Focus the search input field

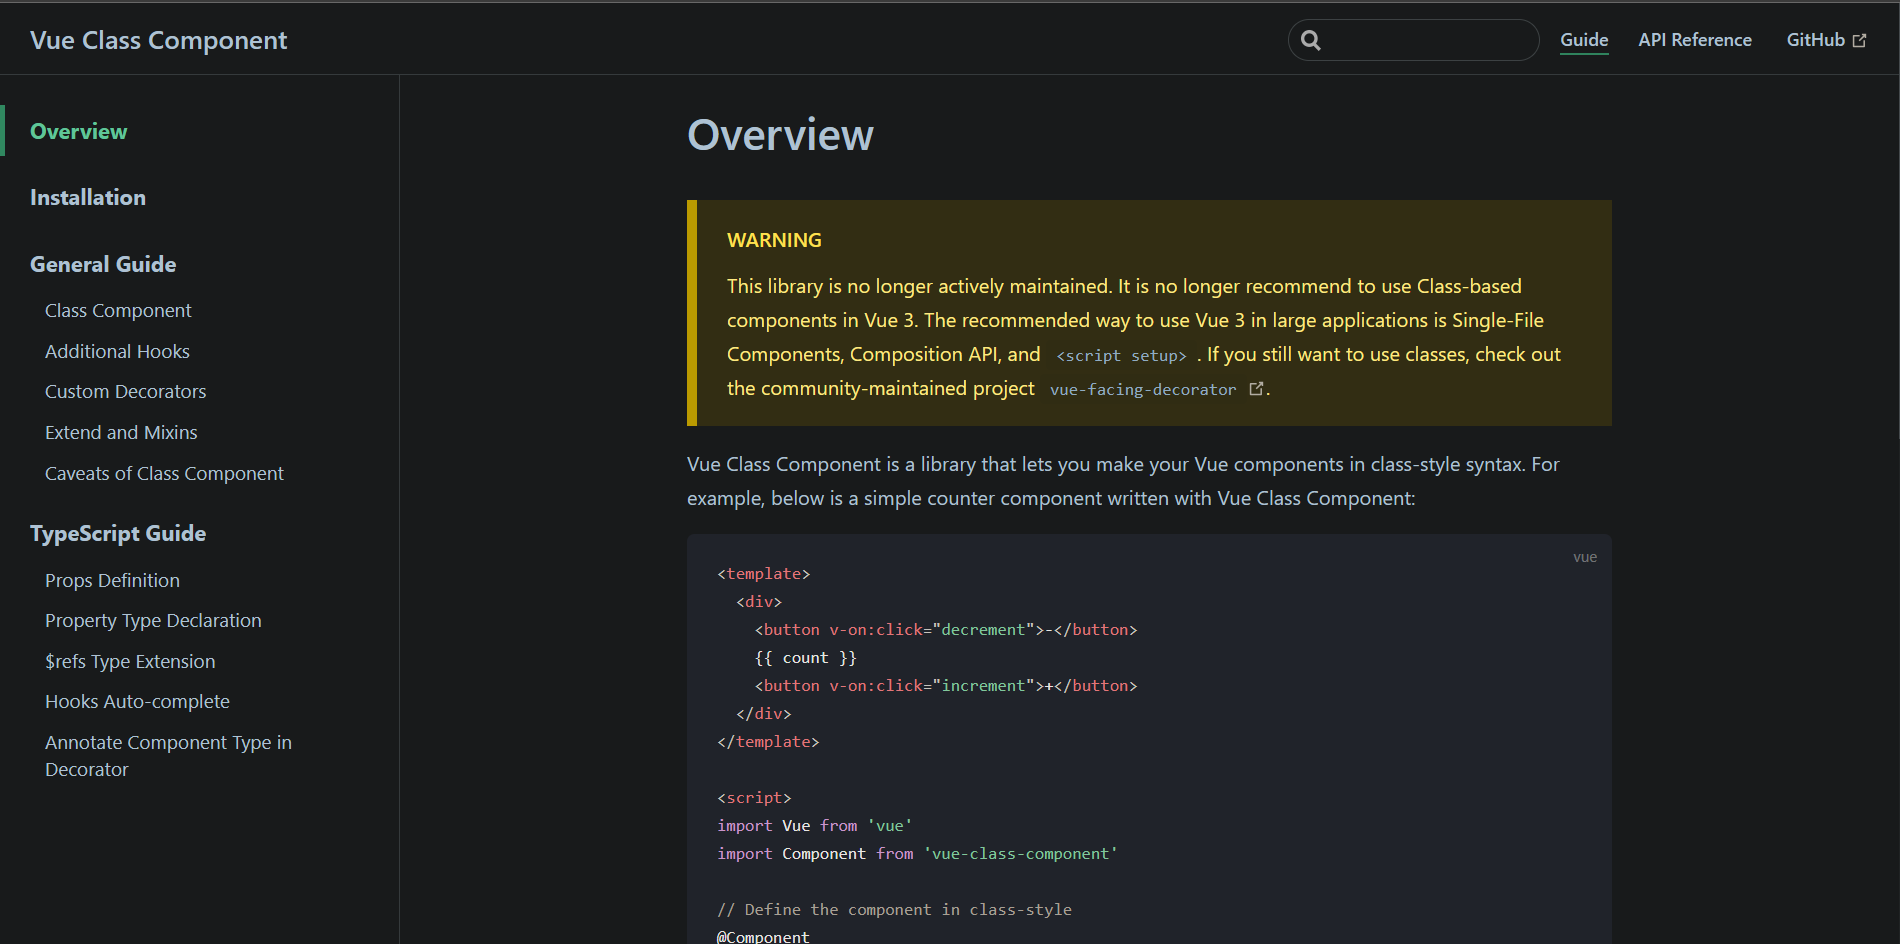[x=1414, y=40]
